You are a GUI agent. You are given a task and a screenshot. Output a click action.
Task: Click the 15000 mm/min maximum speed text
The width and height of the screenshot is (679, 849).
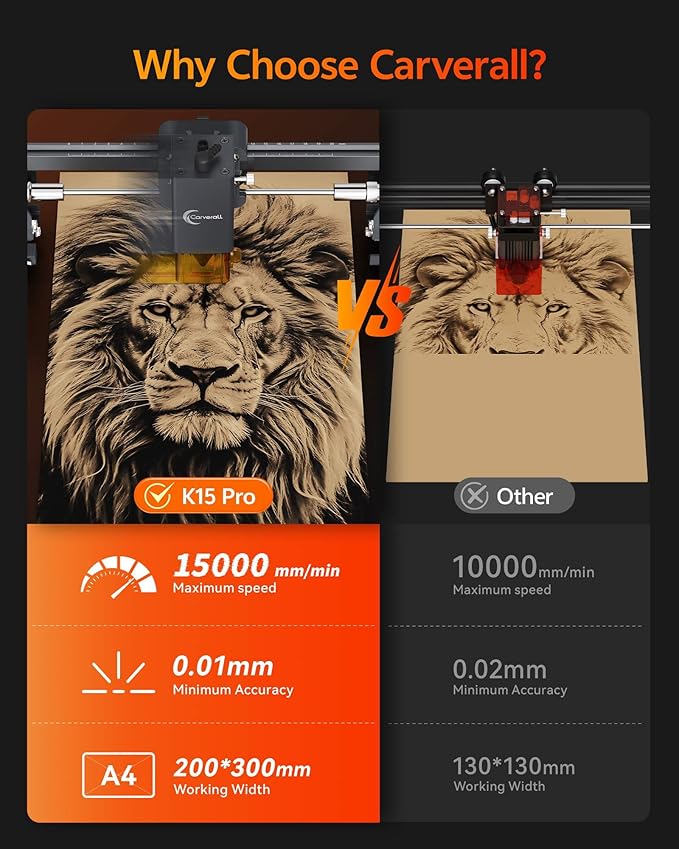(x=257, y=573)
